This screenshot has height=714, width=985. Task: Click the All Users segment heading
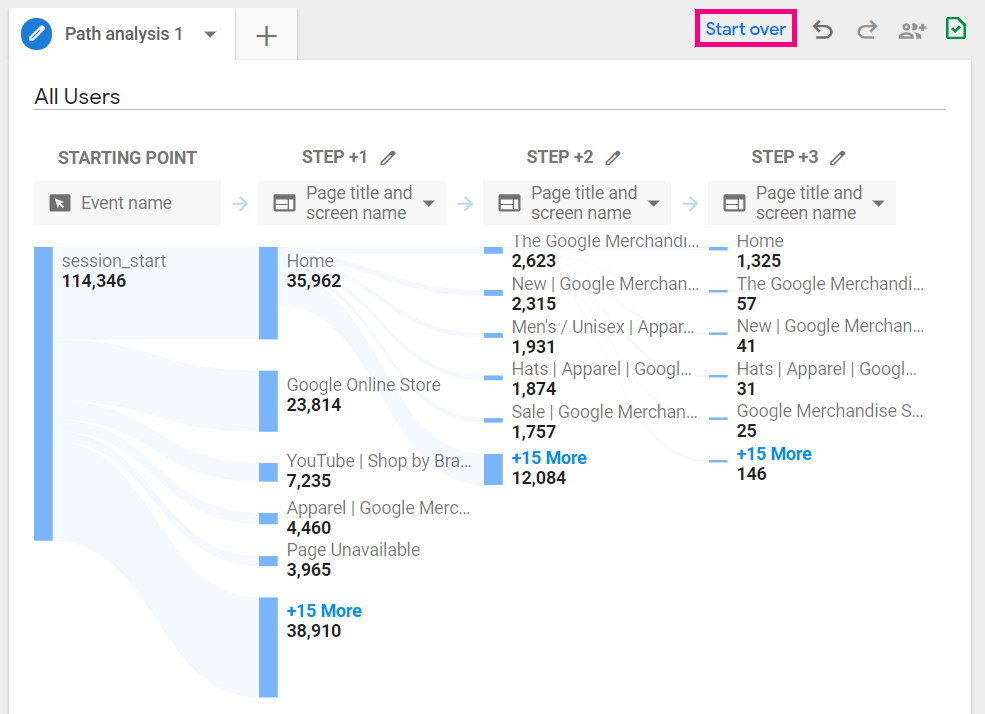77,97
